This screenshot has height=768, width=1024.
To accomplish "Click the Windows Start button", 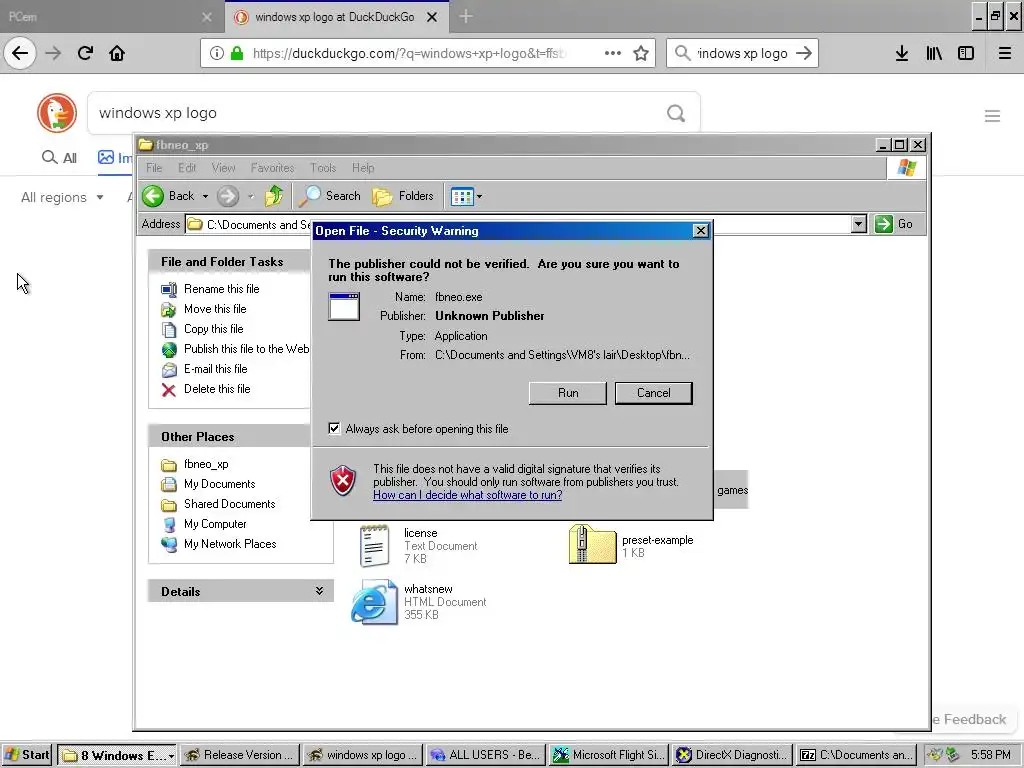I will pos(27,755).
